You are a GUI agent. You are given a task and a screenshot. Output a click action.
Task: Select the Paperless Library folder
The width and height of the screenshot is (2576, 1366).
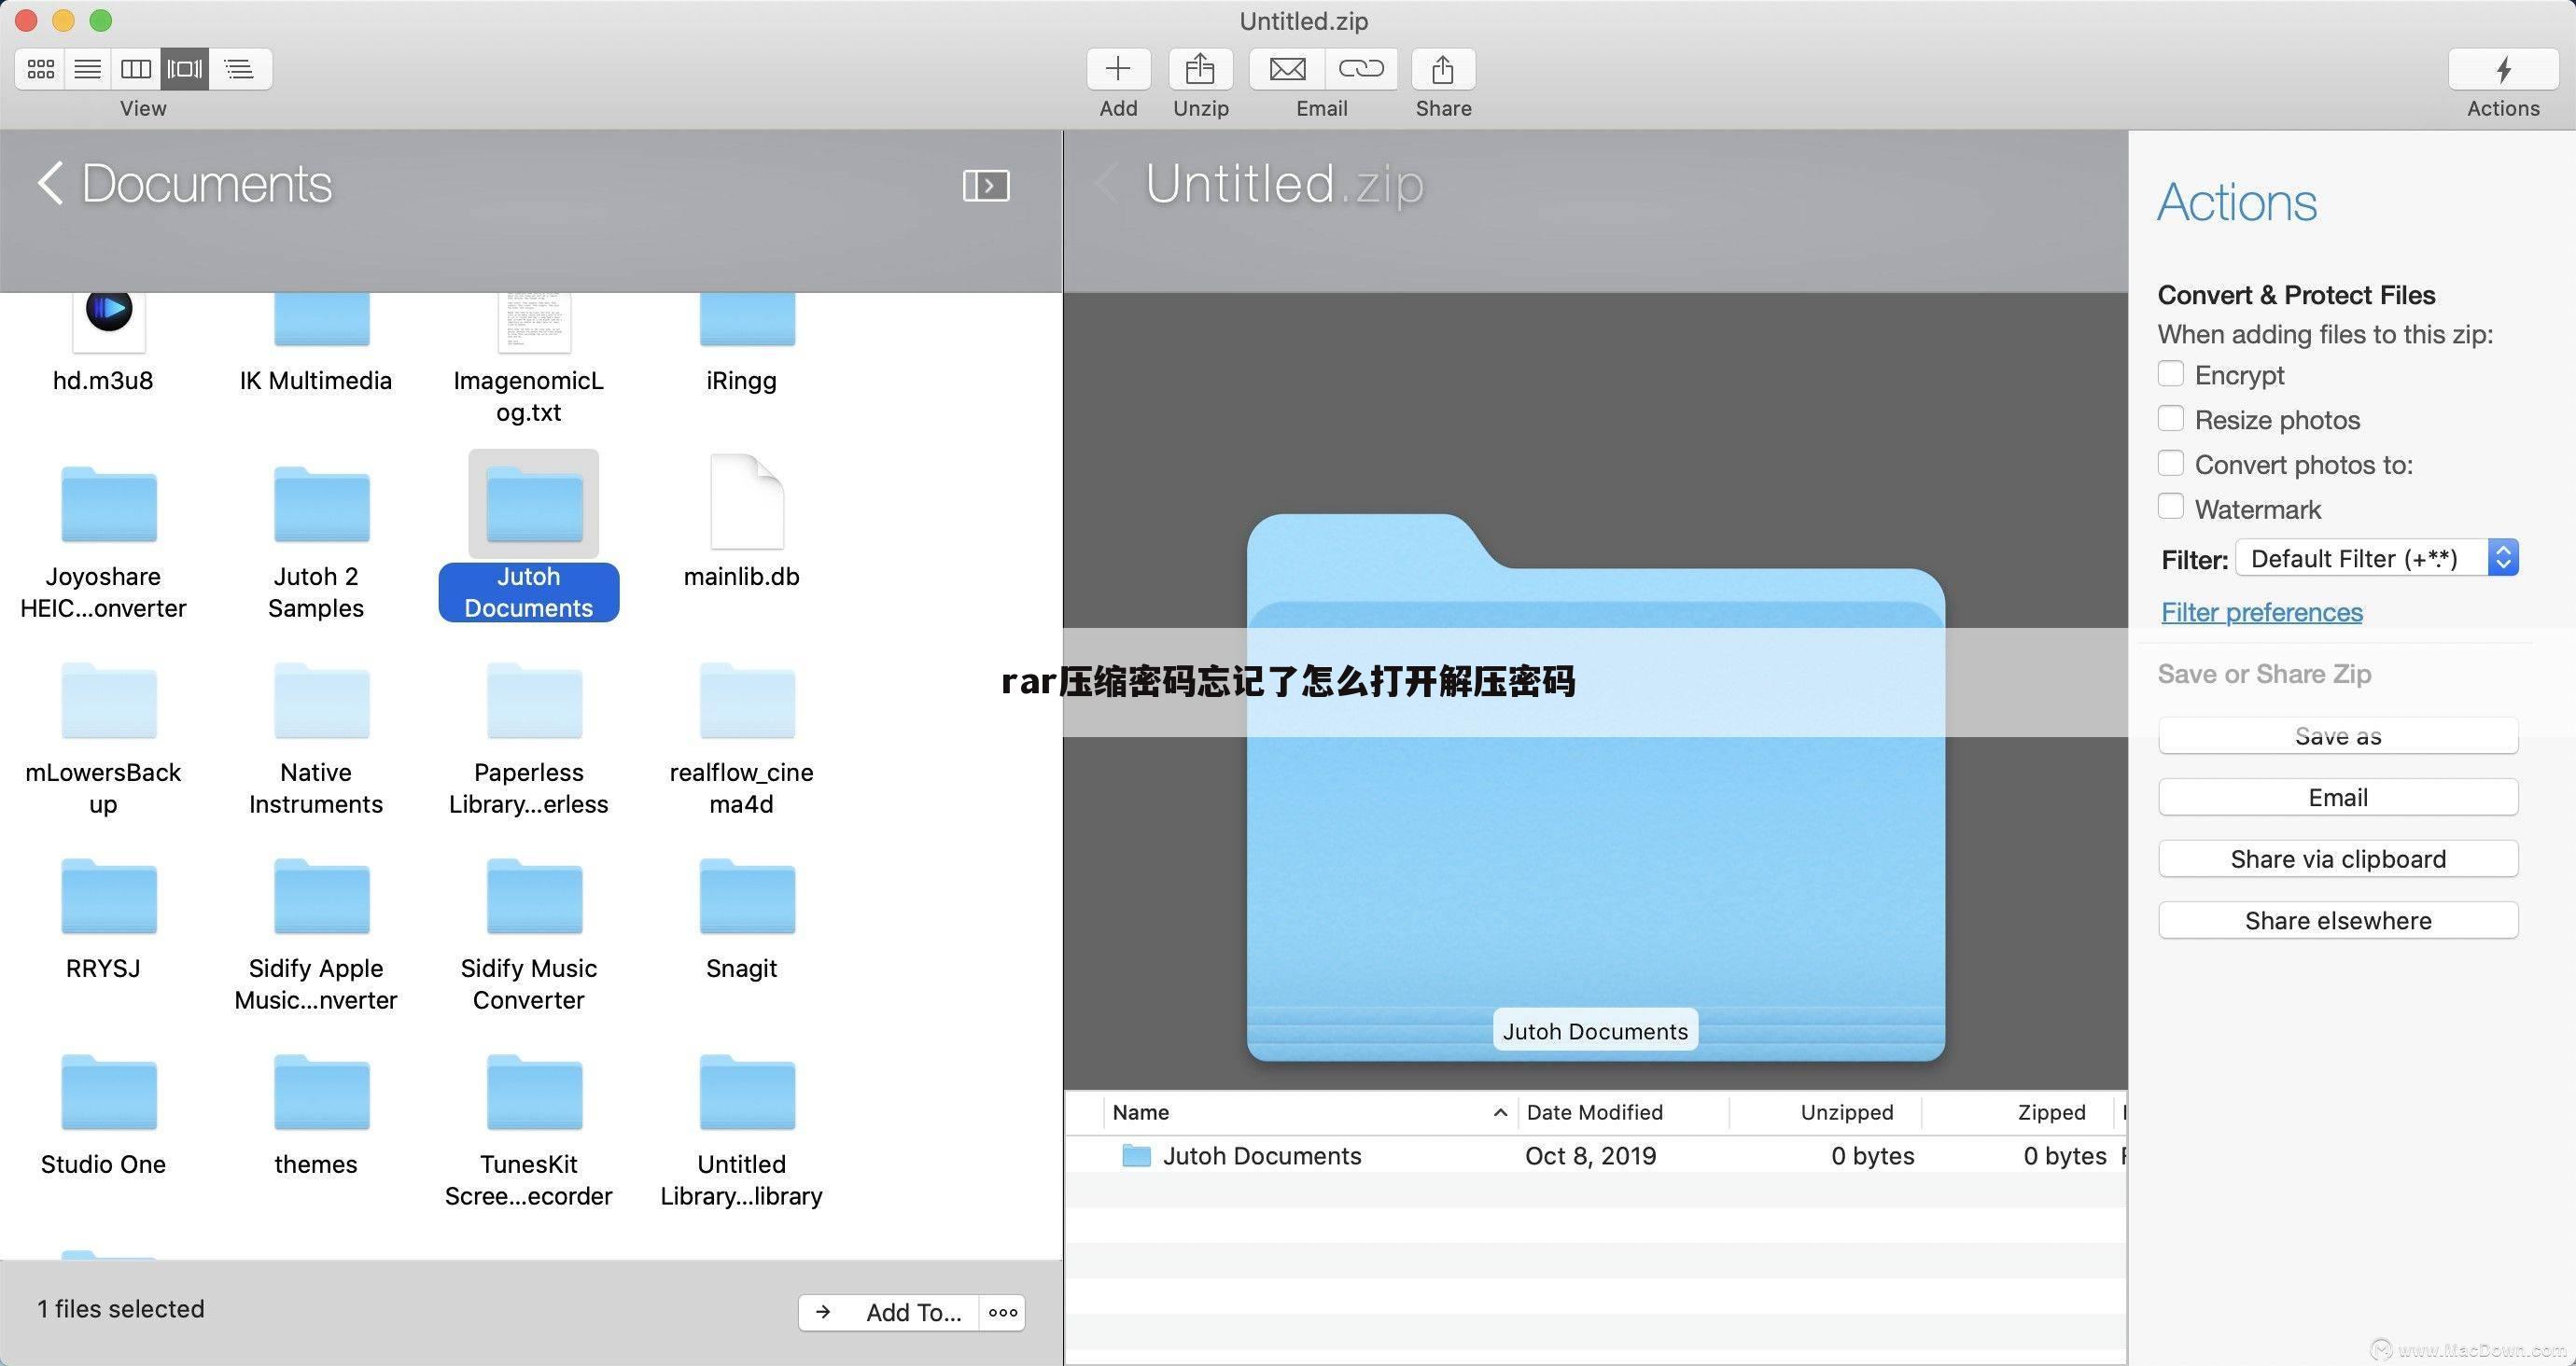(x=529, y=738)
